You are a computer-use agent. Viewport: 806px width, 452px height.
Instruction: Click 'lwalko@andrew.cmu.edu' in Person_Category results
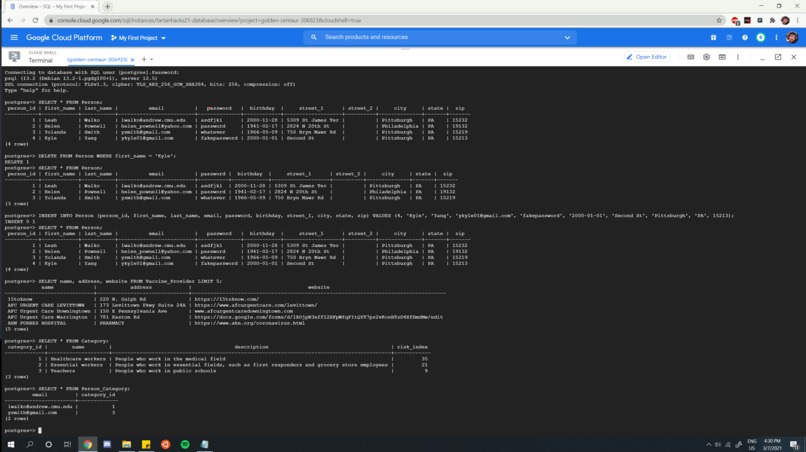tap(40, 407)
